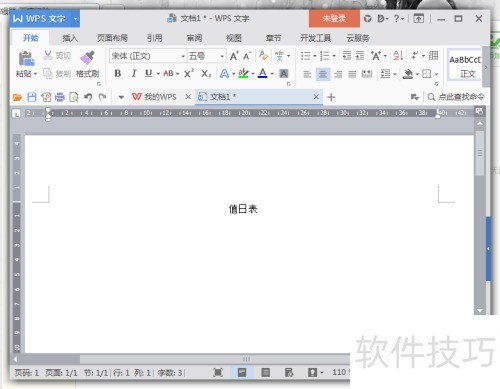Open the 开发工具 tab

click(315, 38)
